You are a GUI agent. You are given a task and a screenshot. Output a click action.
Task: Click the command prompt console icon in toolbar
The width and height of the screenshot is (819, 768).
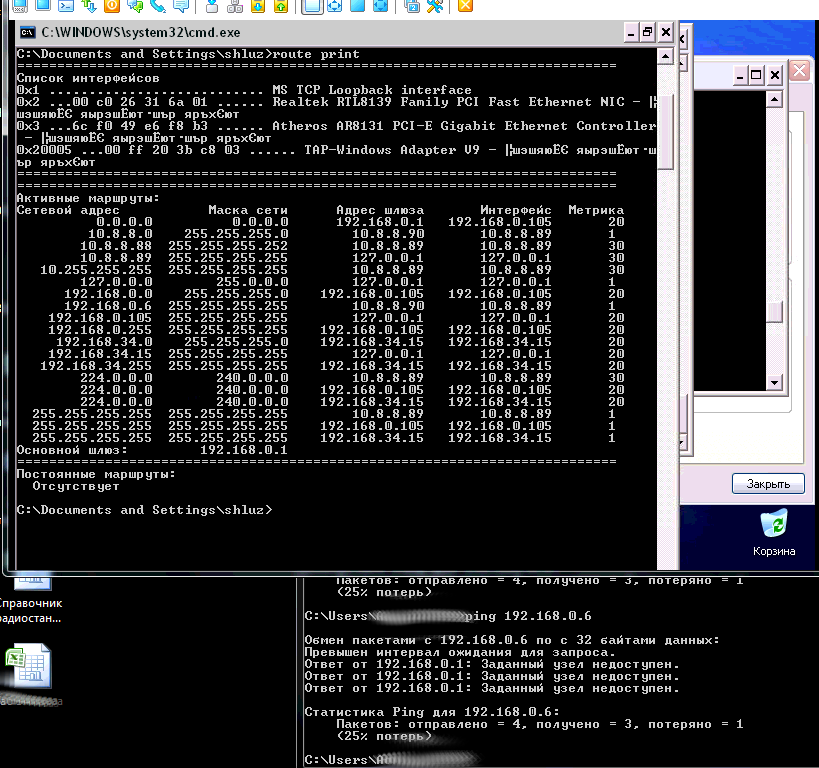(66, 6)
